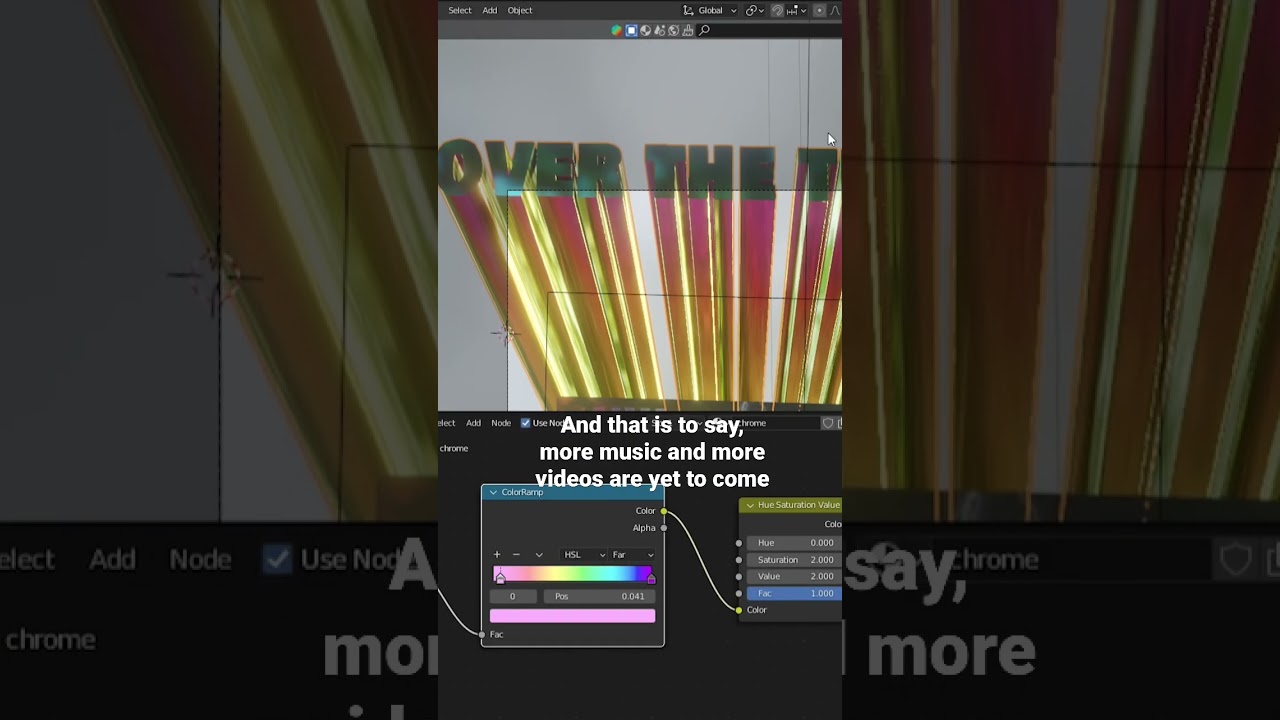Select the highlighted square object filter icon
Viewport: 1280px width, 720px height.
click(x=631, y=31)
